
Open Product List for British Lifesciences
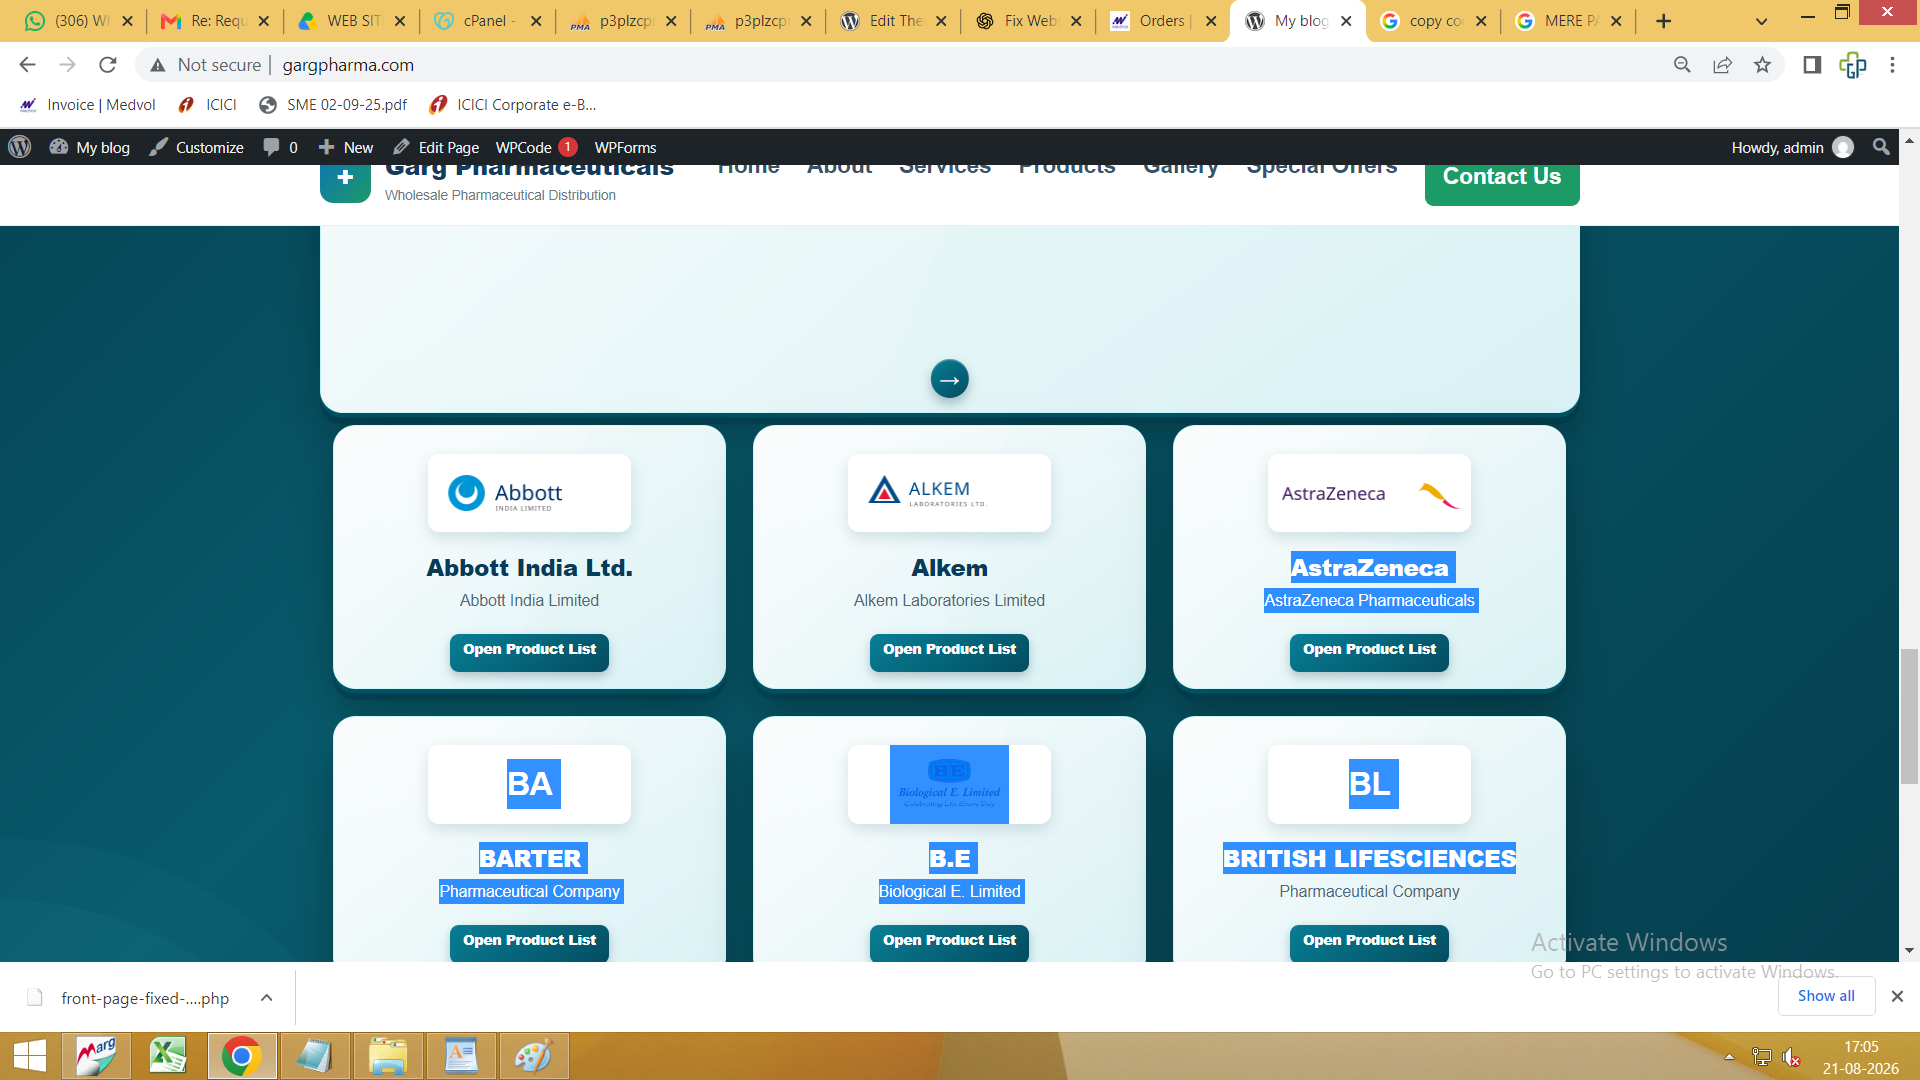(x=1369, y=941)
